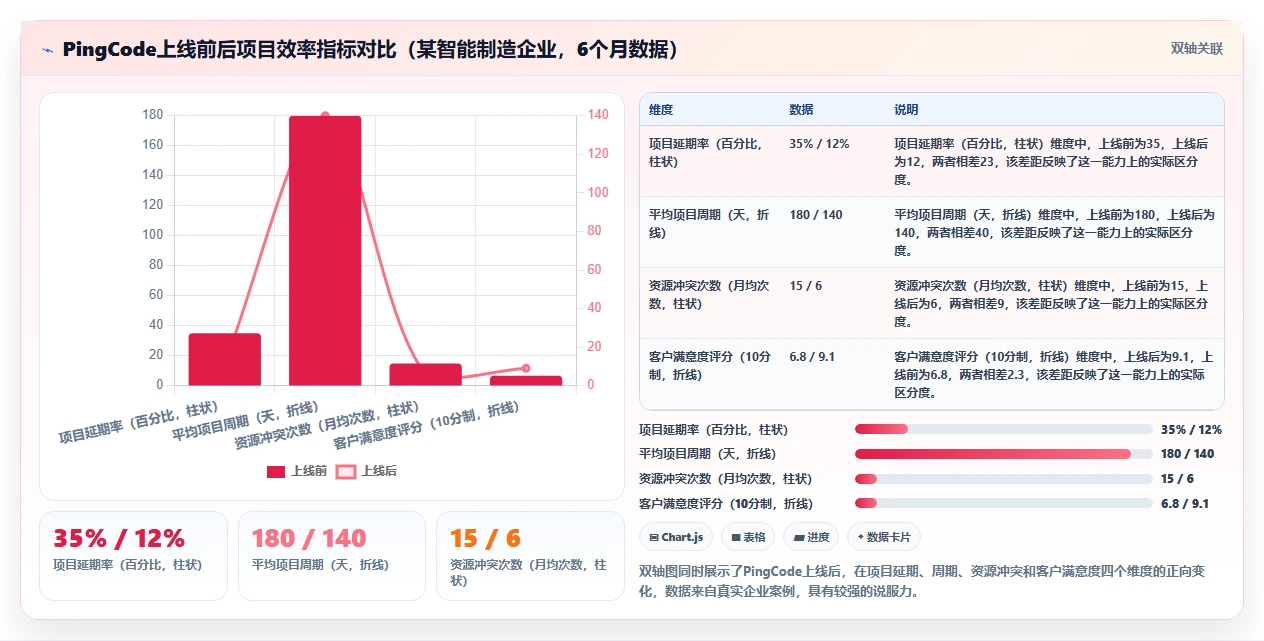Click the 项目延期率 bar in chart

pyautogui.click(x=225, y=359)
